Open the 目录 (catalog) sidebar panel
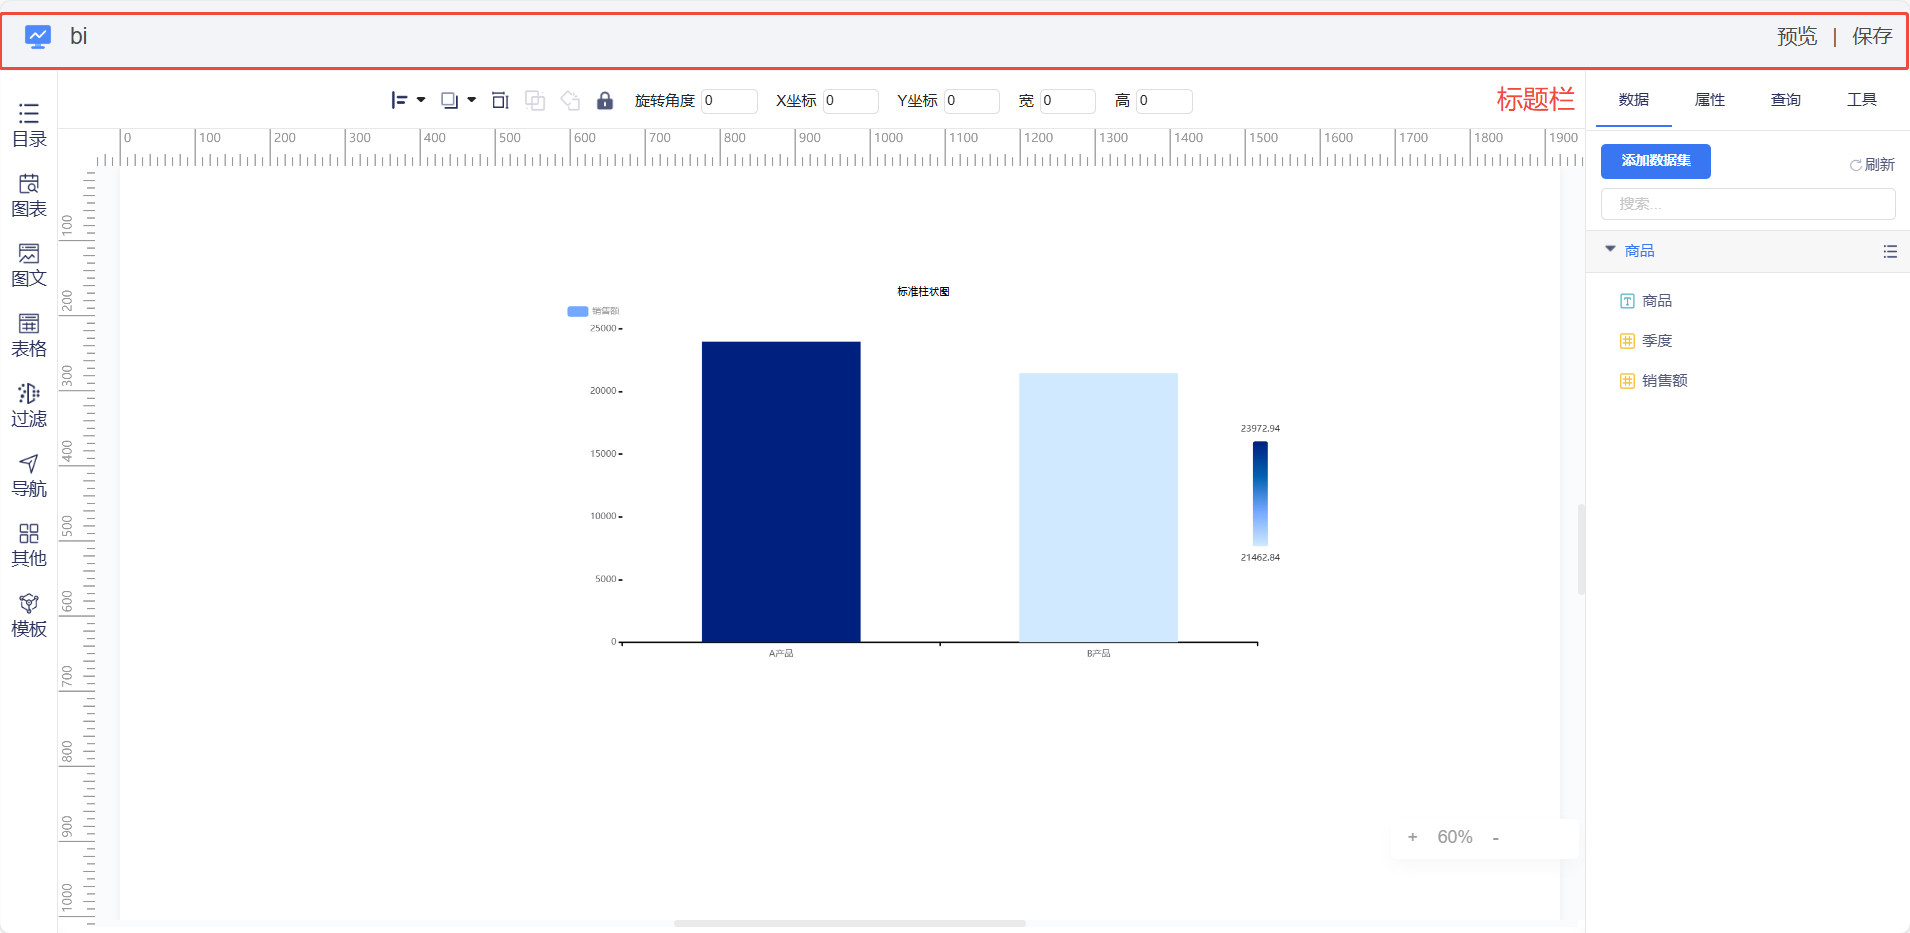This screenshot has width=1910, height=933. coord(29,125)
